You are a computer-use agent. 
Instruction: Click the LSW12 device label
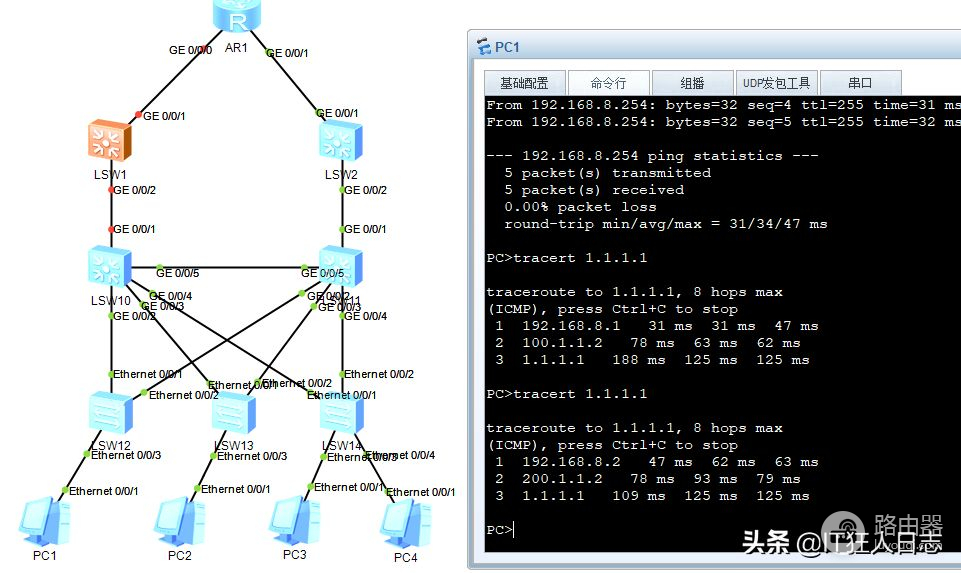[x=111, y=446]
